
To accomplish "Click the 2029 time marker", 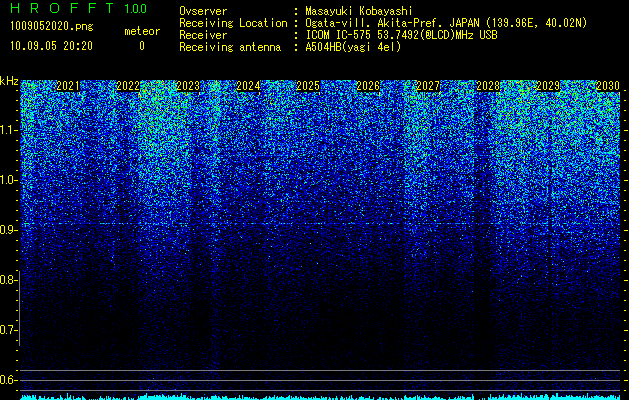I will 548,86.
